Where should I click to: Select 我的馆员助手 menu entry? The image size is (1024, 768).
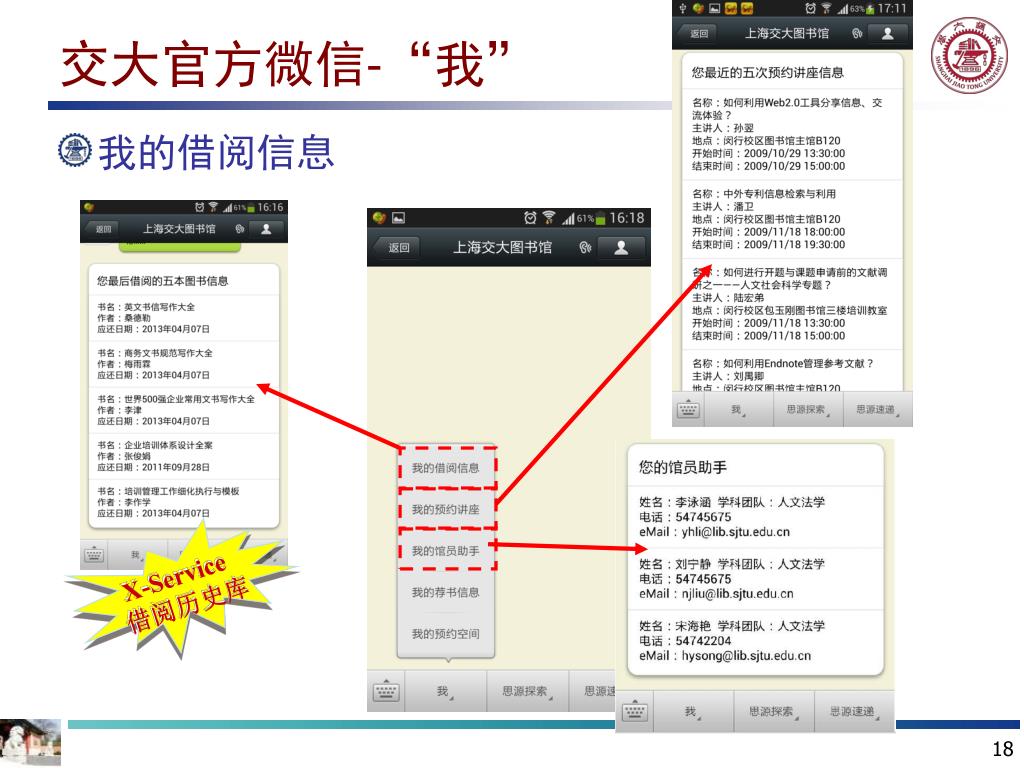tap(446, 551)
